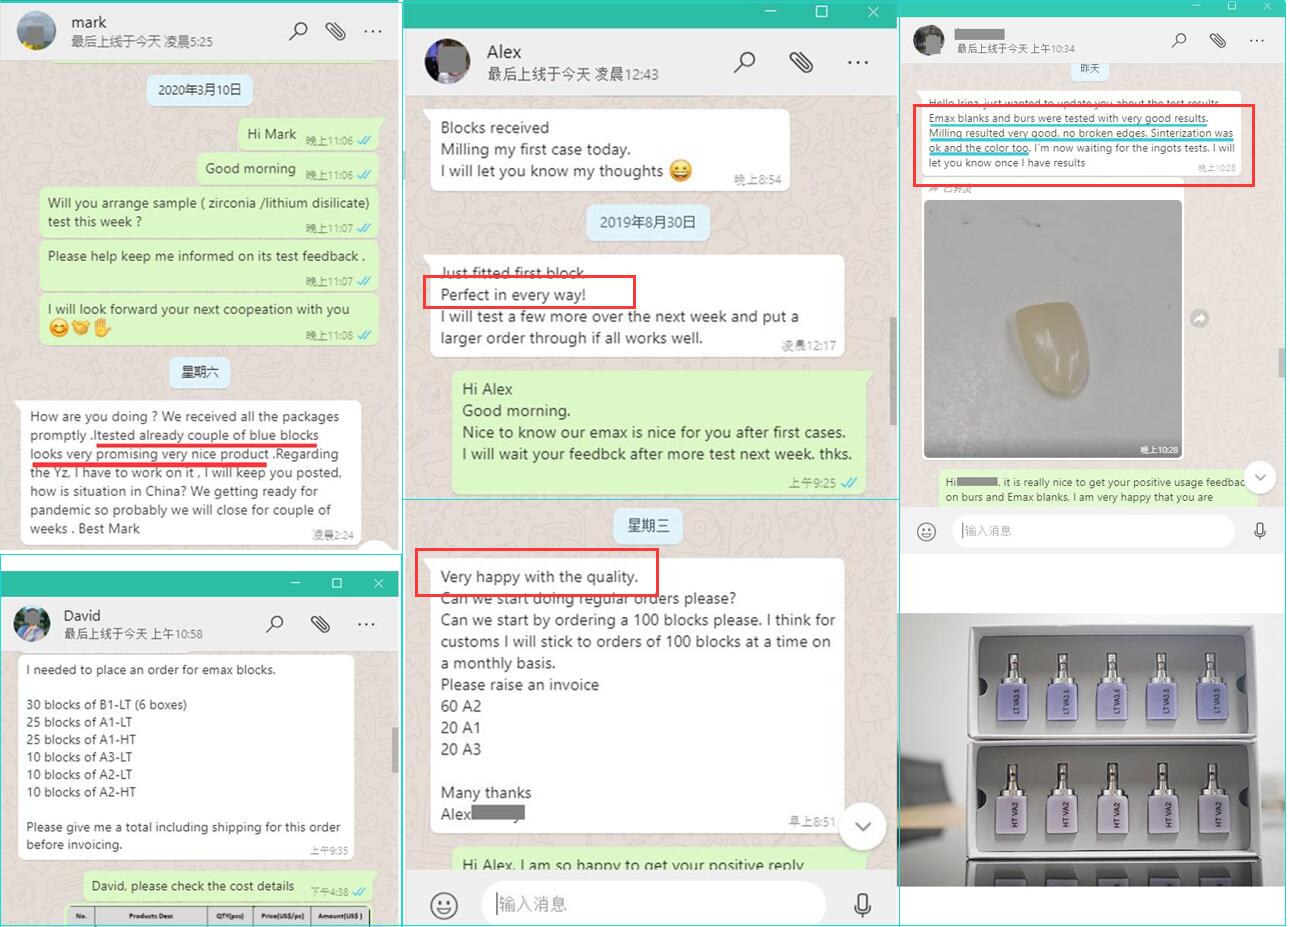Record voice message in Alex's chat
Image resolution: width=1290 pixels, height=927 pixels.
[862, 905]
